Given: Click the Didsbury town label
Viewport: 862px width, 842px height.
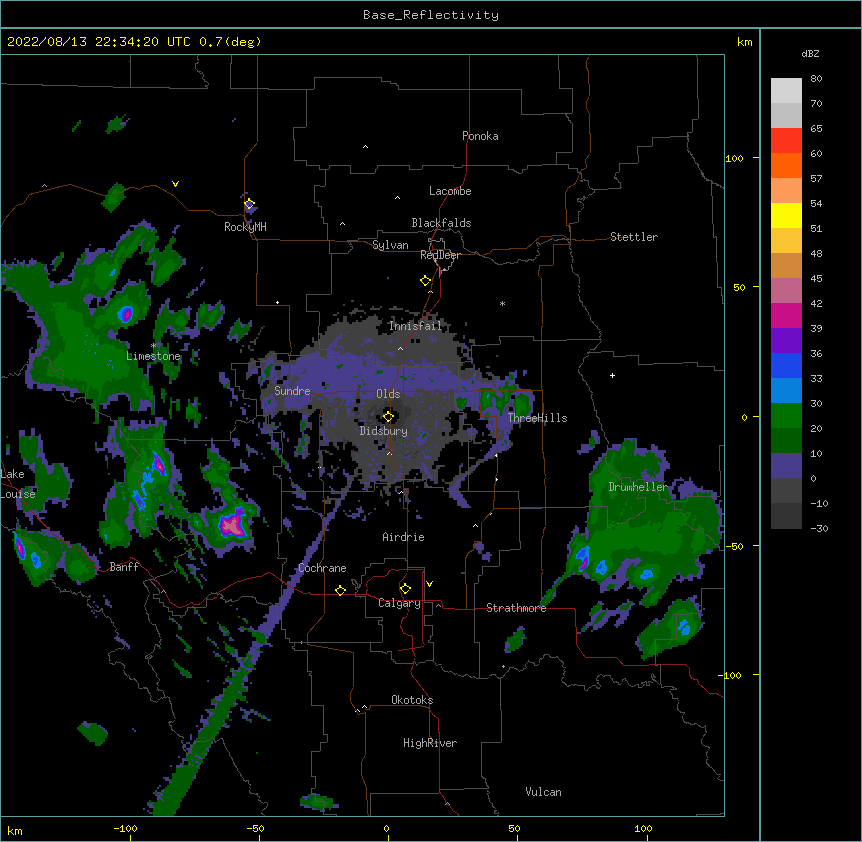Looking at the screenshot, I should pos(384,431).
